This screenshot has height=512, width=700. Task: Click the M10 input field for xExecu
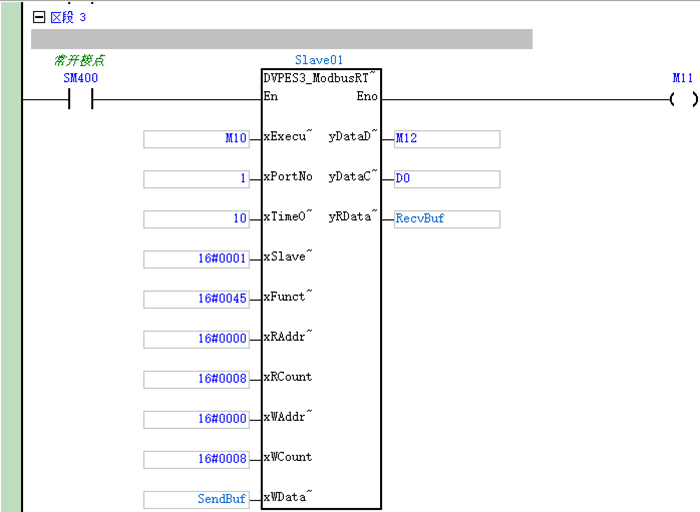196,139
